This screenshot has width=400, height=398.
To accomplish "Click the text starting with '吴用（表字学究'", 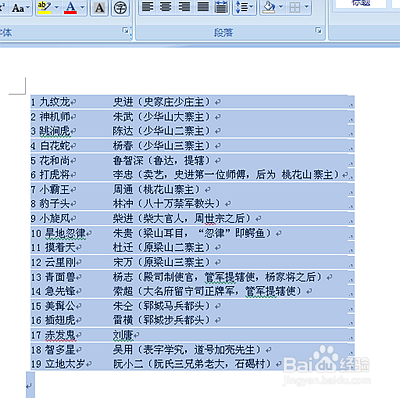I will 188,350.
